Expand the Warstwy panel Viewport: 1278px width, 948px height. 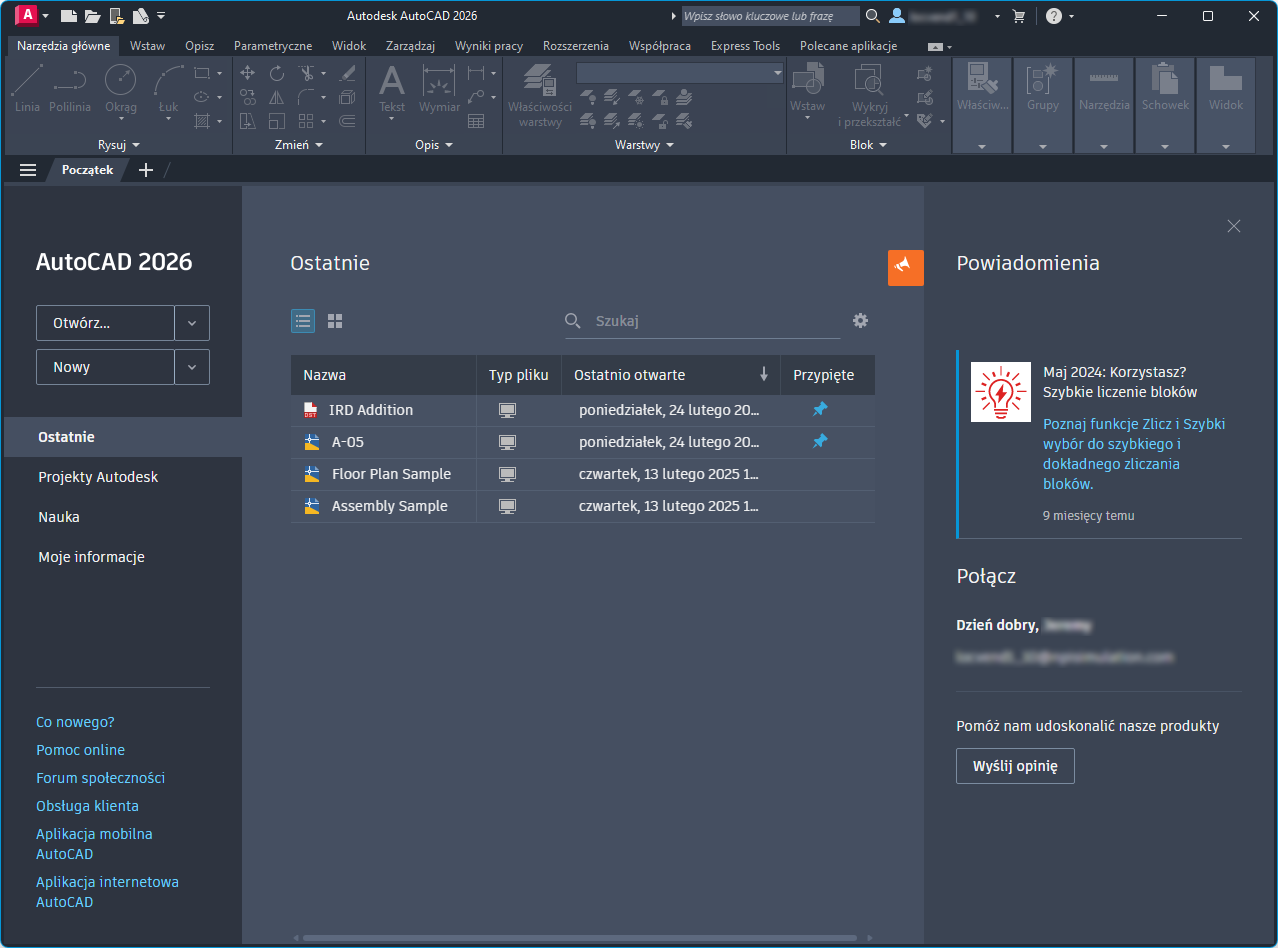point(644,145)
